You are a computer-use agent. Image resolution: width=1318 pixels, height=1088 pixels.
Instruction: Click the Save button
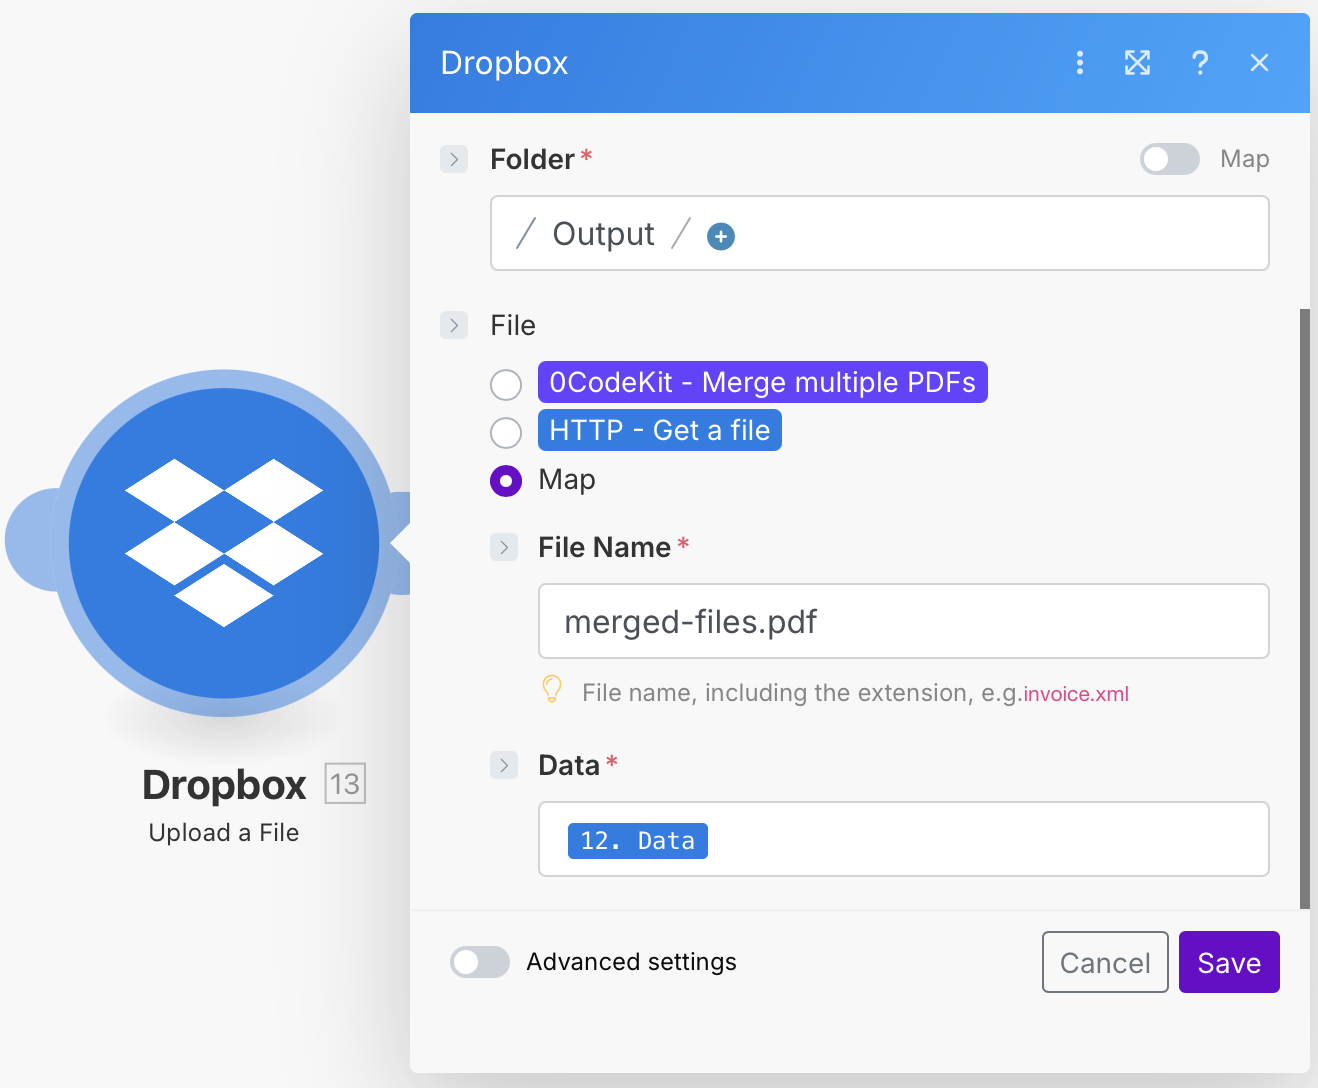point(1229,962)
